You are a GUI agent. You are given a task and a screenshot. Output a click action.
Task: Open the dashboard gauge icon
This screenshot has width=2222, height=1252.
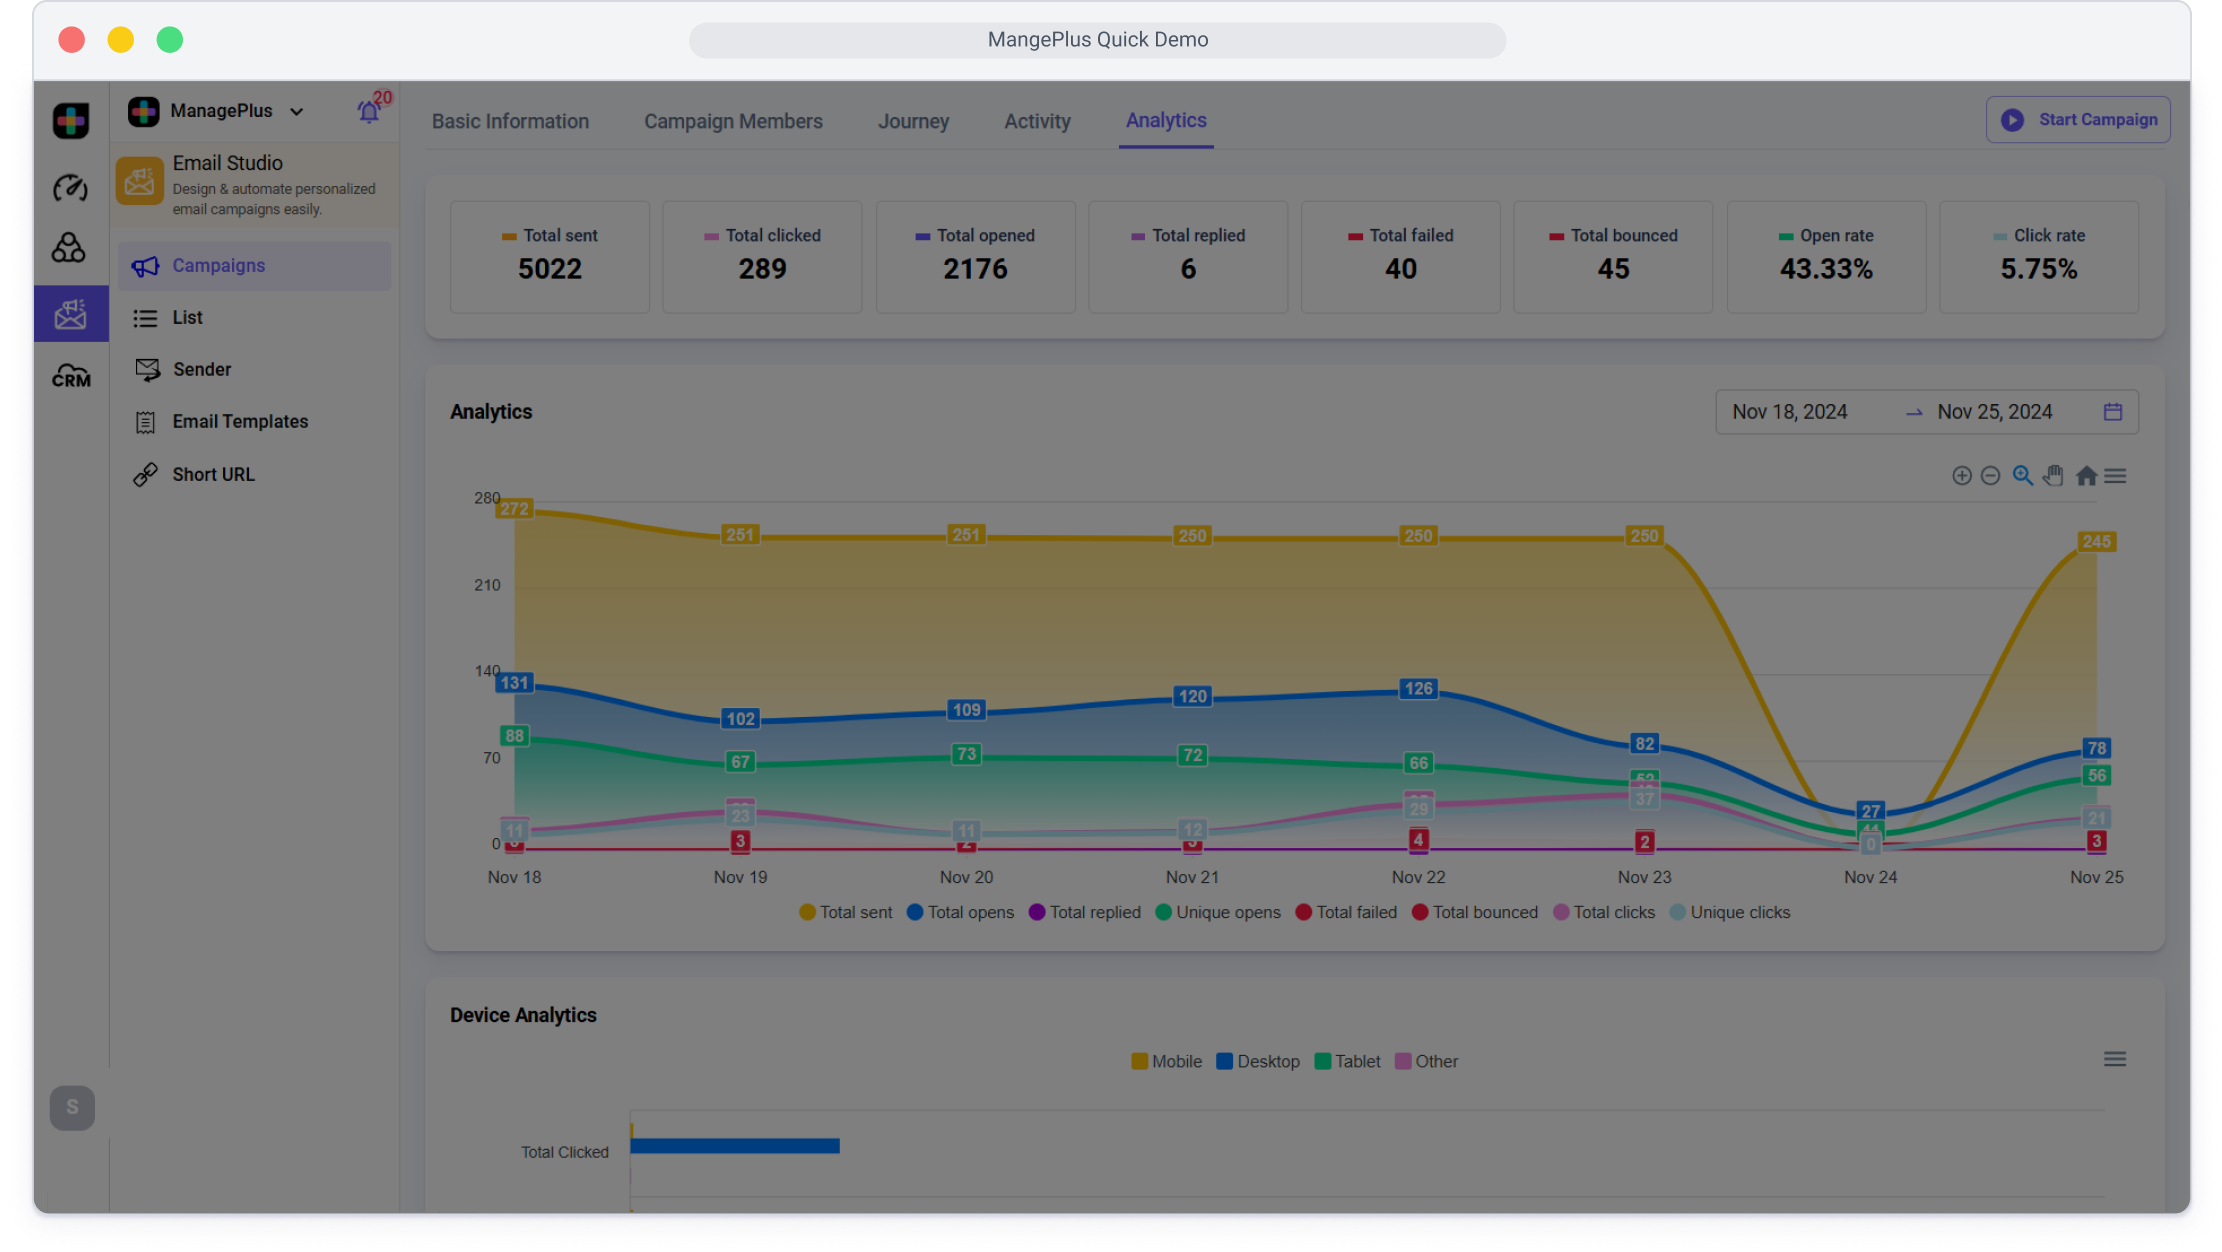click(x=70, y=187)
